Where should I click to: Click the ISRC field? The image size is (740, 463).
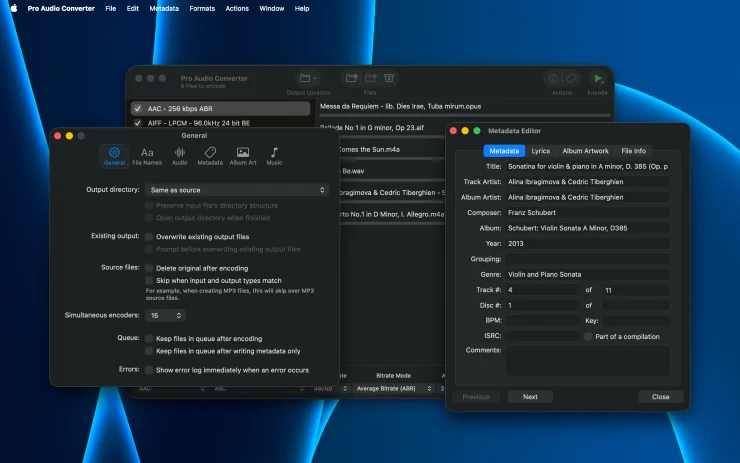543,336
